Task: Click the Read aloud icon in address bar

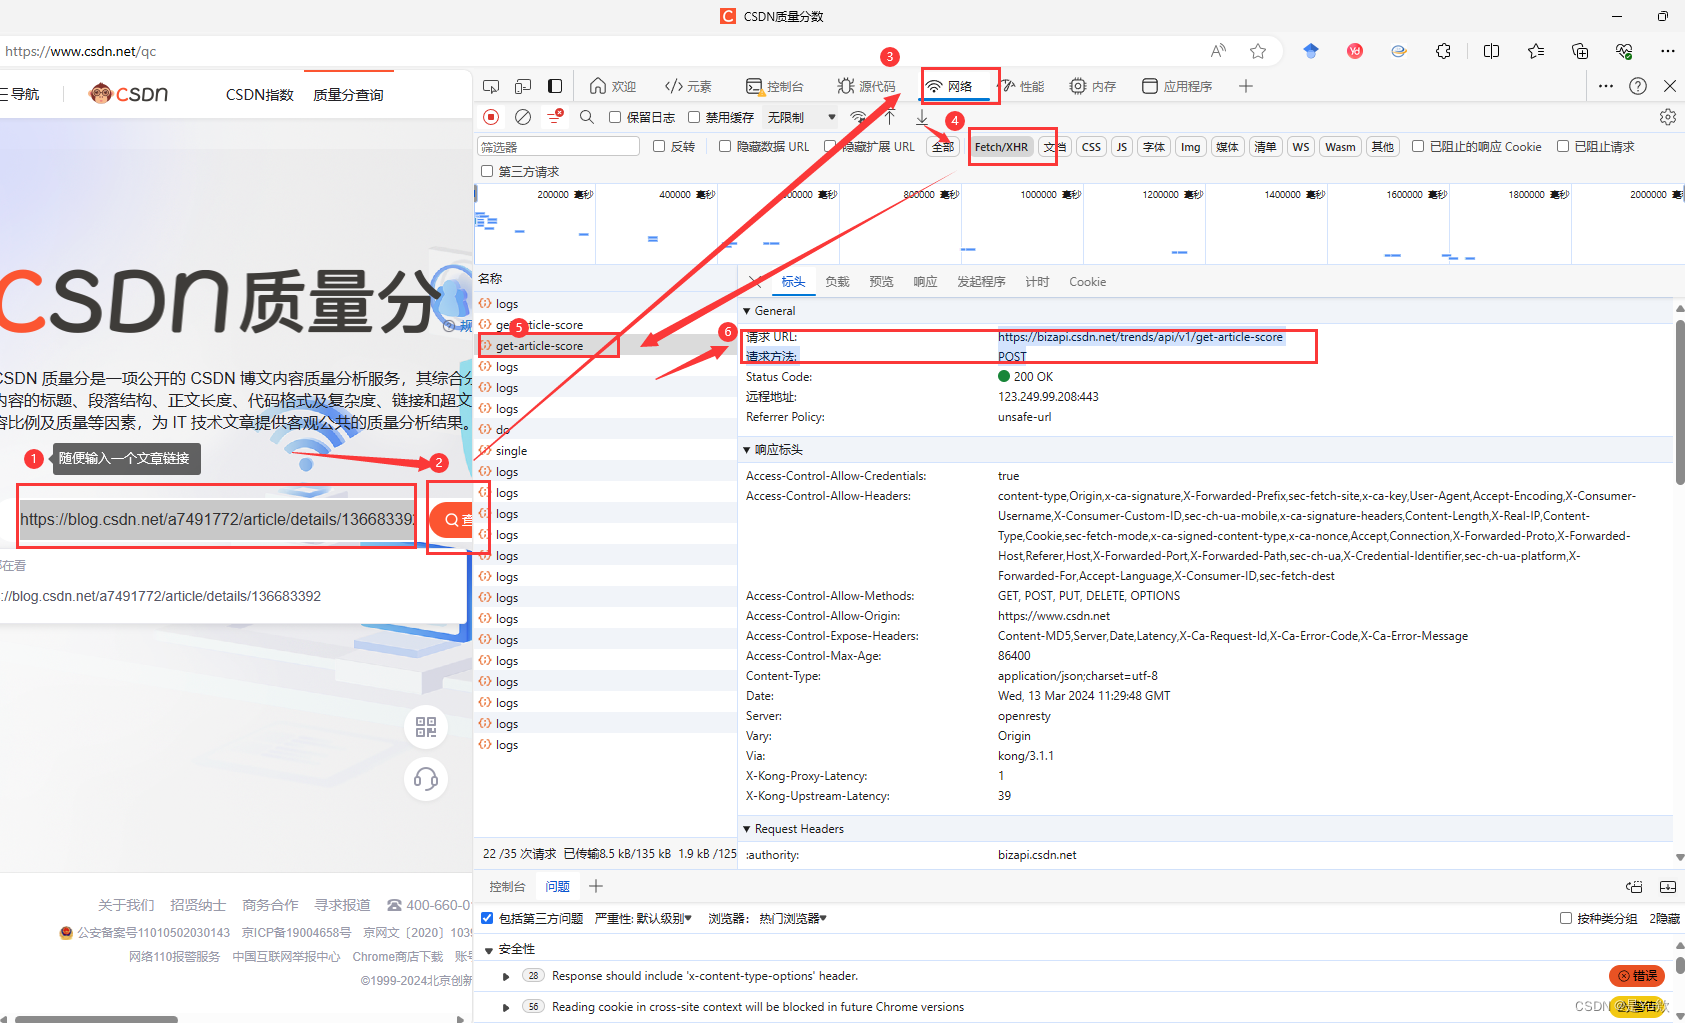Action: tap(1218, 51)
